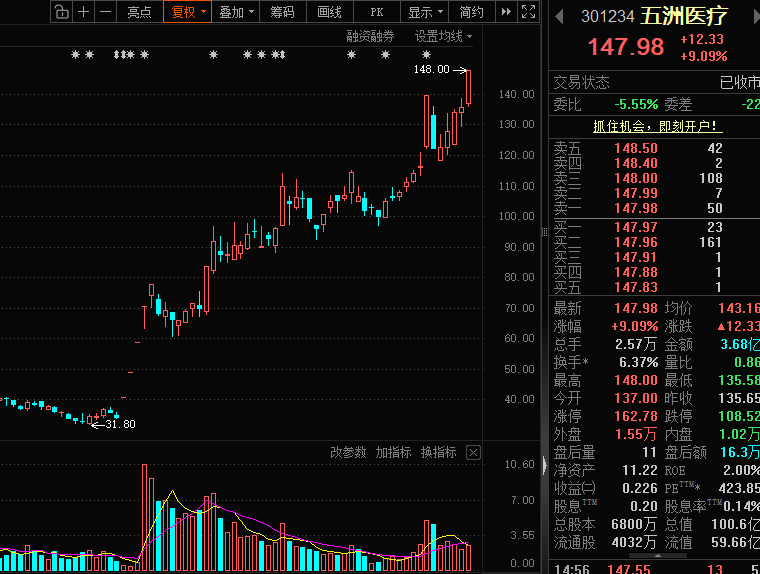This screenshot has width=760, height=574.
Task: Open the 设置均线 dropdown
Action: 443,36
